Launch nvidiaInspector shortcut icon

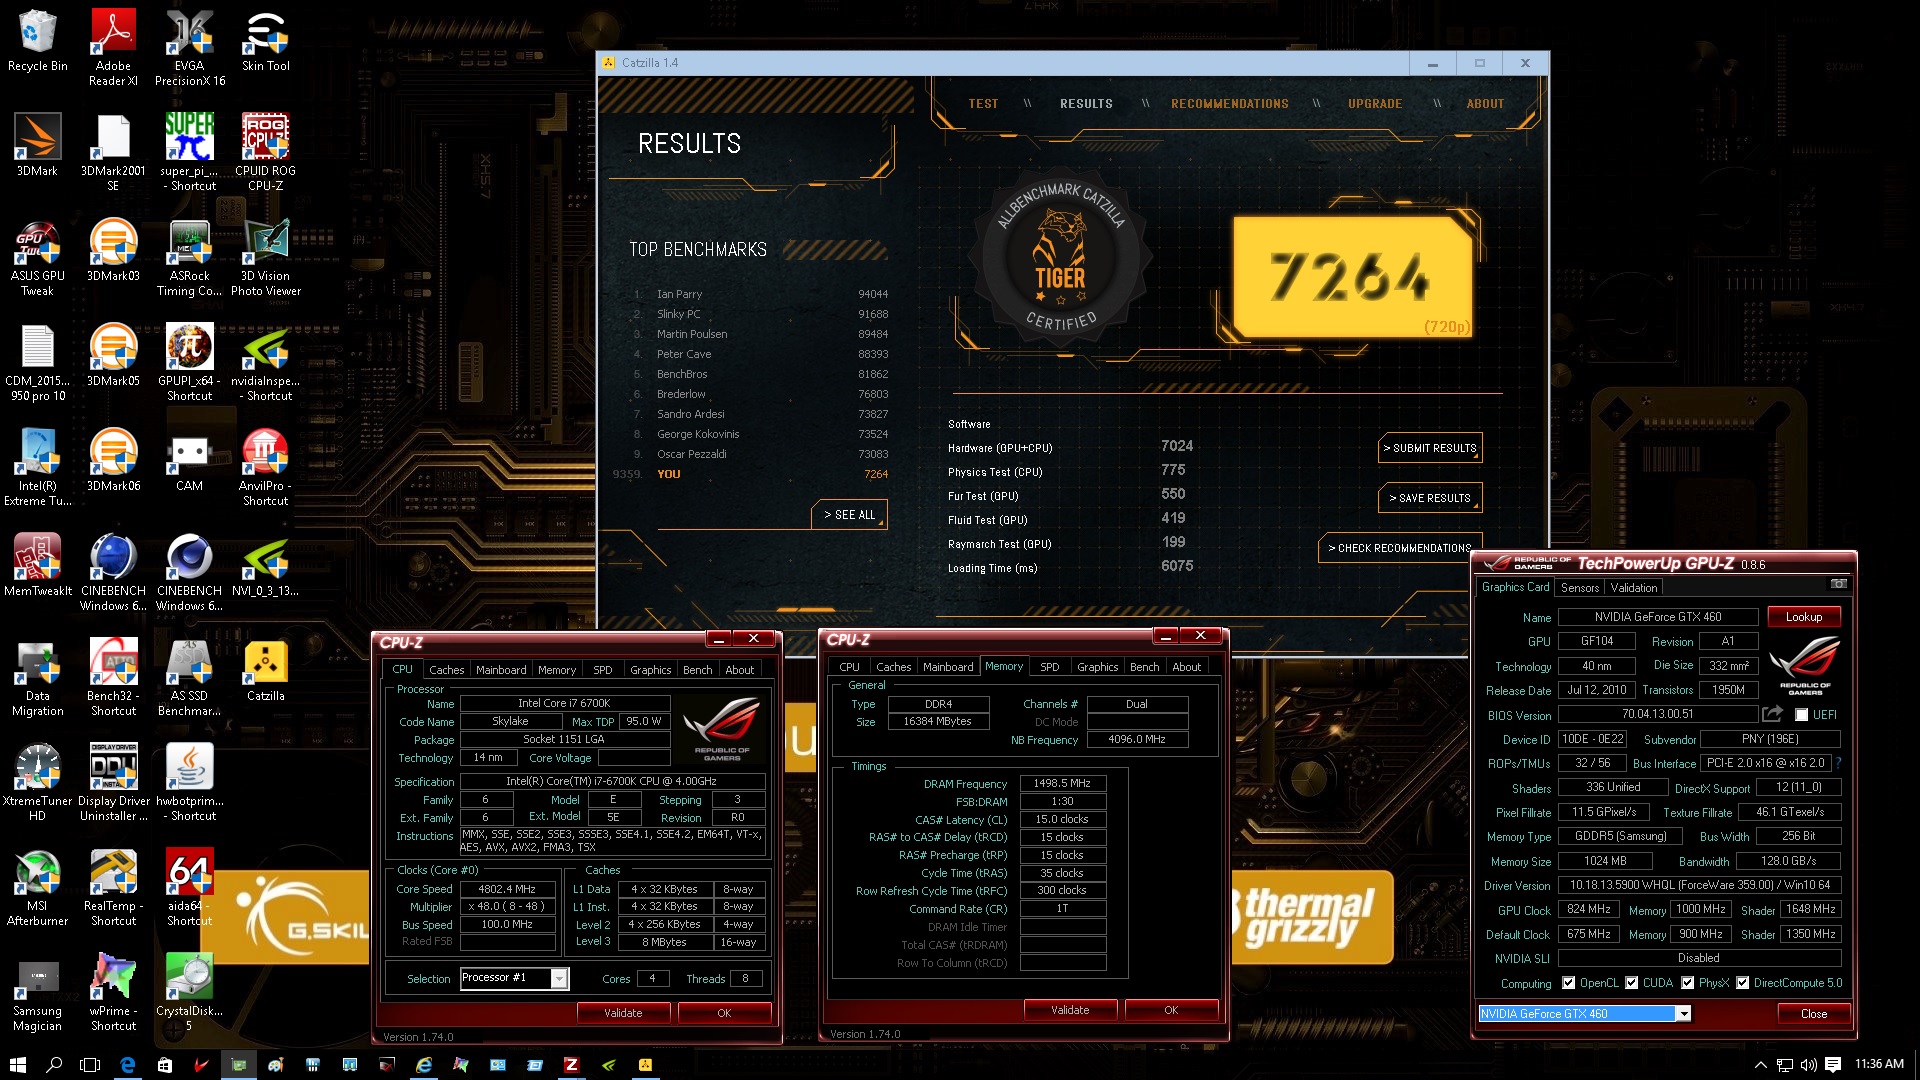pyautogui.click(x=265, y=363)
